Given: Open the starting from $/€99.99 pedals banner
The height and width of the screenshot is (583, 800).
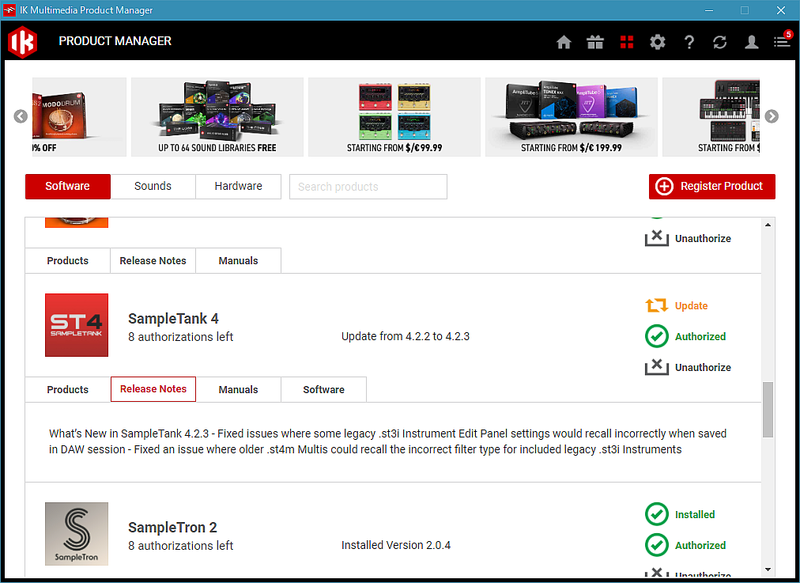Looking at the screenshot, I should pos(394,117).
